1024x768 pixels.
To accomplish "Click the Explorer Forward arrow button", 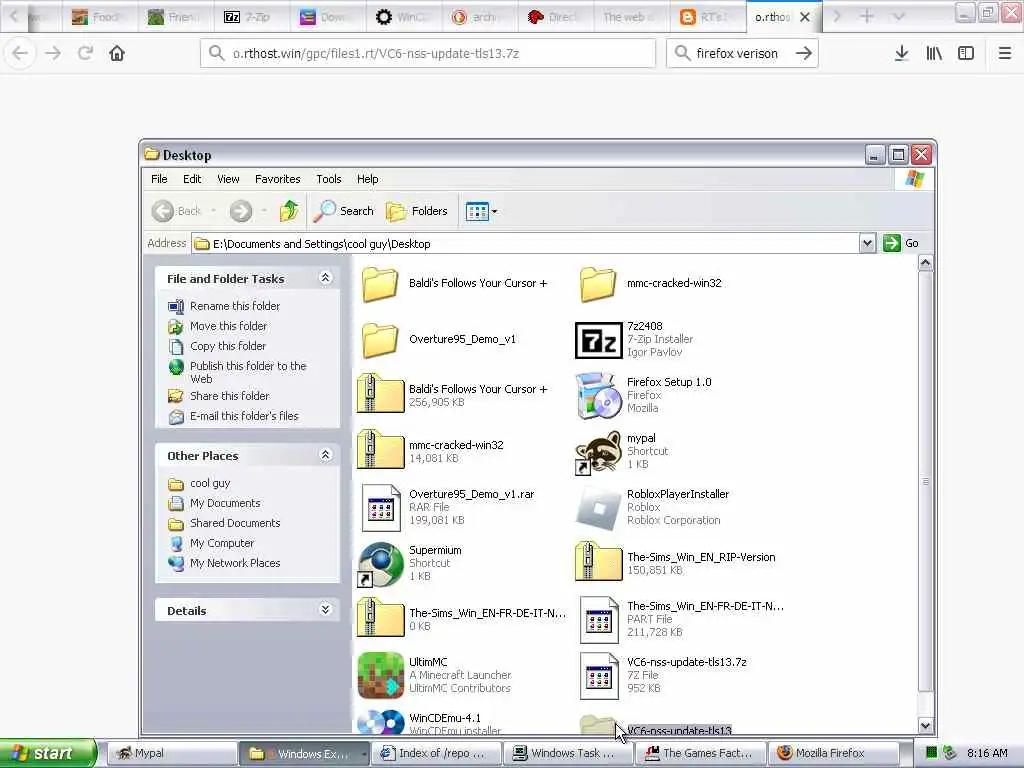I will (x=240, y=211).
